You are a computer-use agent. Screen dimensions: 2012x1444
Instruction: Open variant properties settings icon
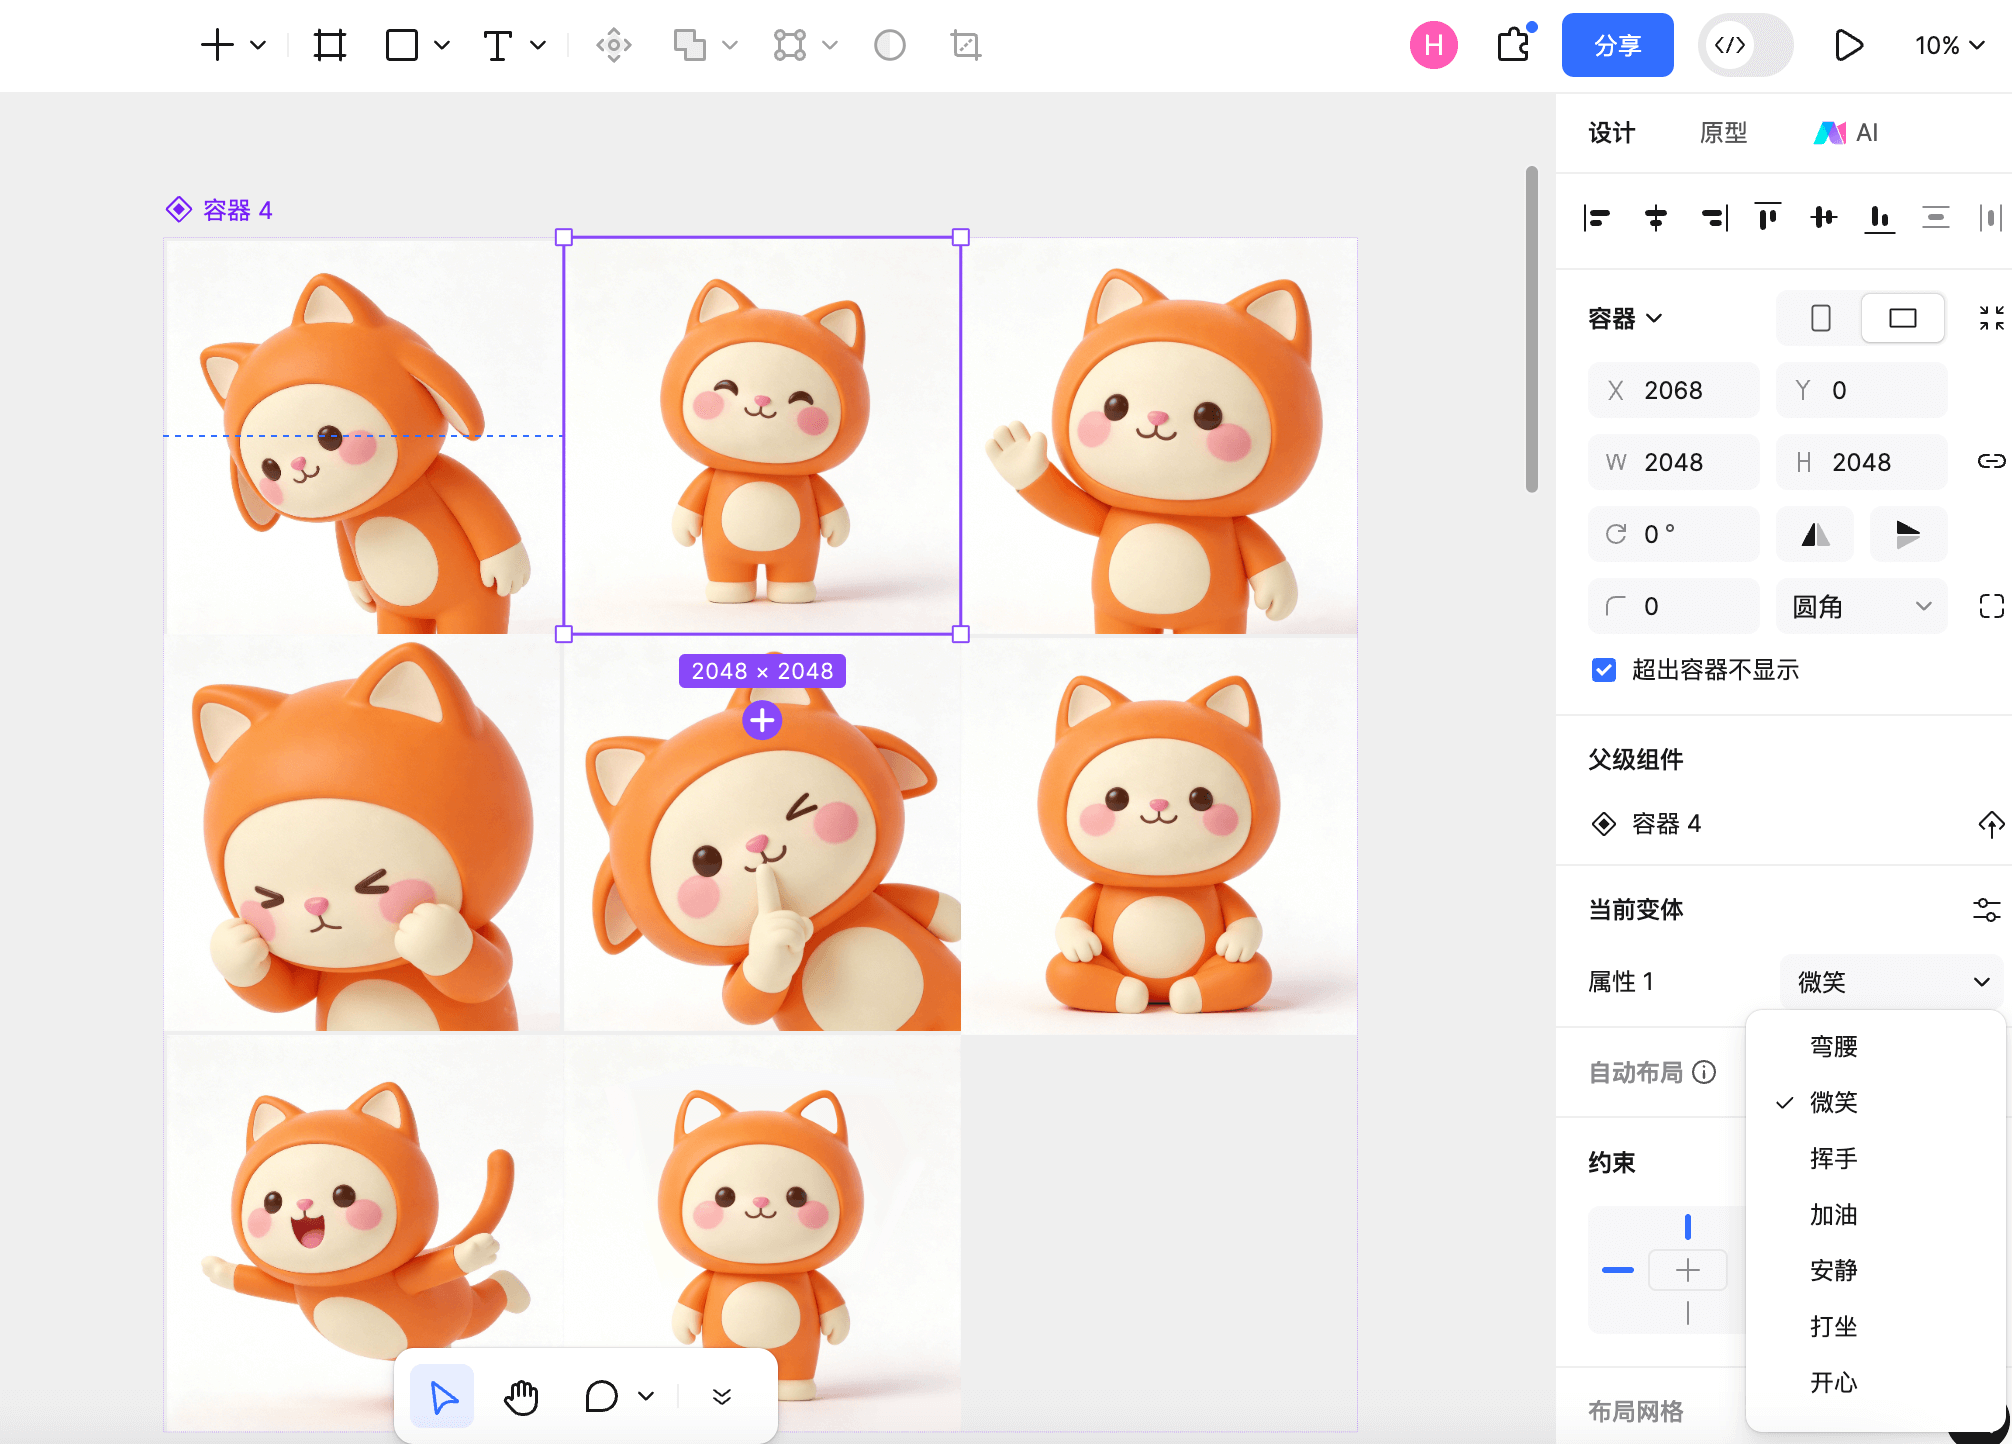pyautogui.click(x=1986, y=909)
